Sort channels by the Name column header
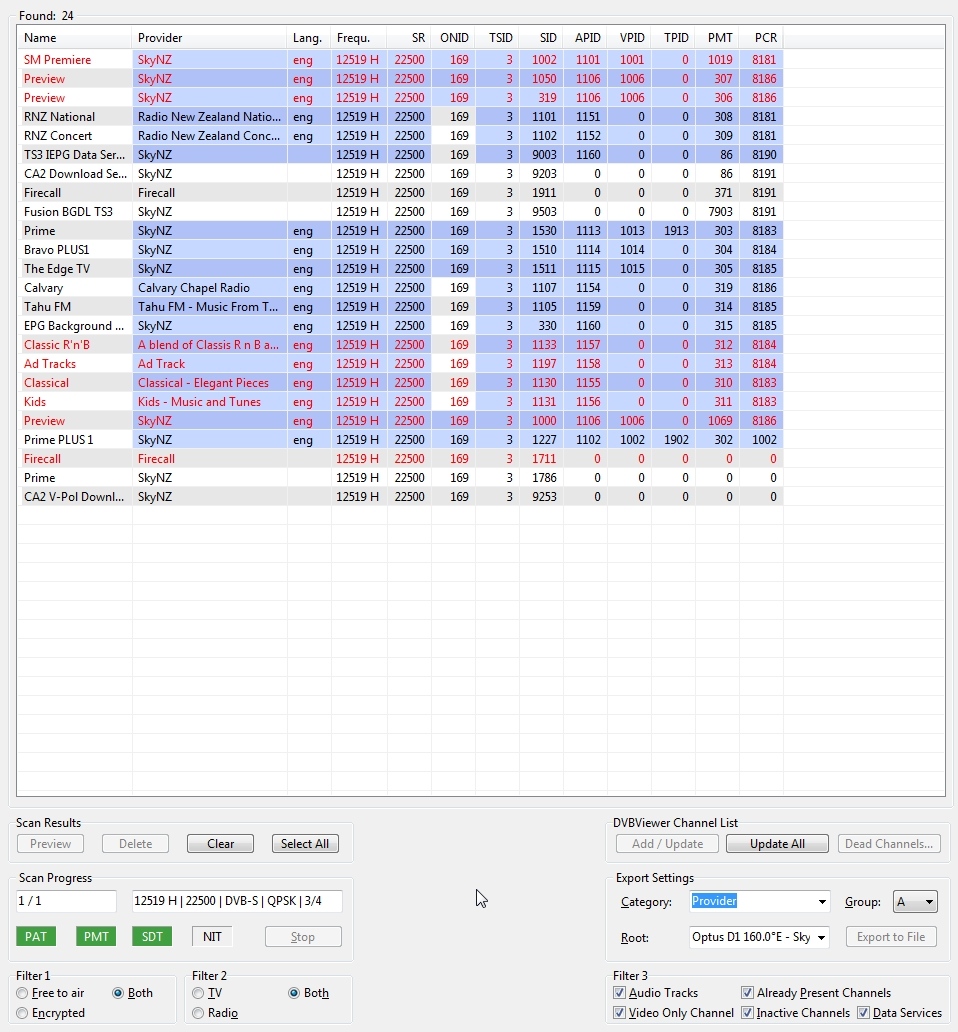The height and width of the screenshot is (1032, 958). [x=74, y=38]
